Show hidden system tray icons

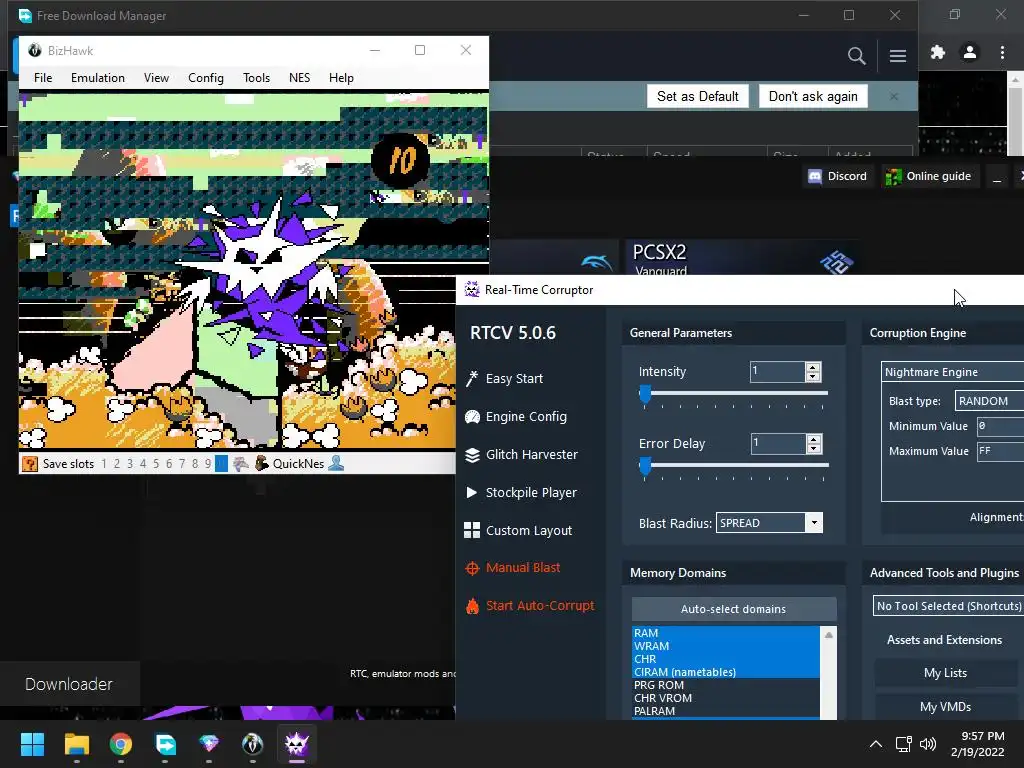click(x=876, y=744)
